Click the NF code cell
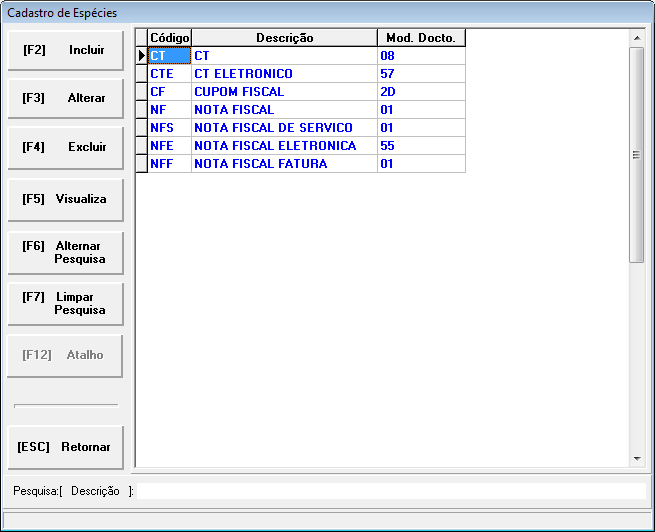The image size is (655, 532). tap(169, 110)
